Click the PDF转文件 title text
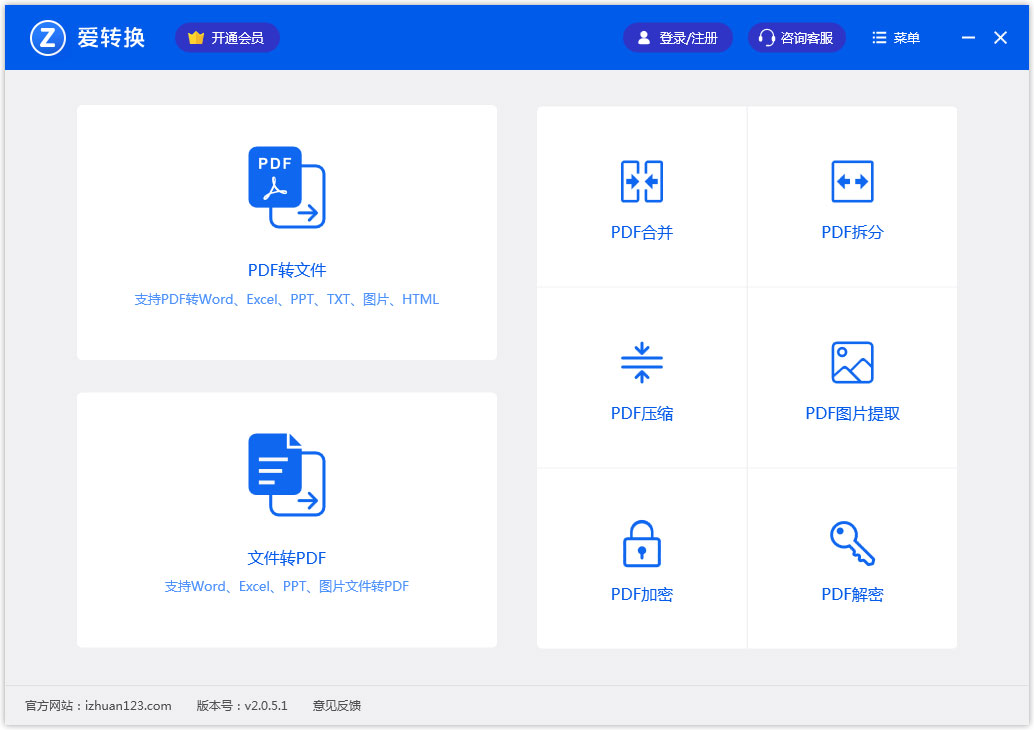 pyautogui.click(x=287, y=270)
